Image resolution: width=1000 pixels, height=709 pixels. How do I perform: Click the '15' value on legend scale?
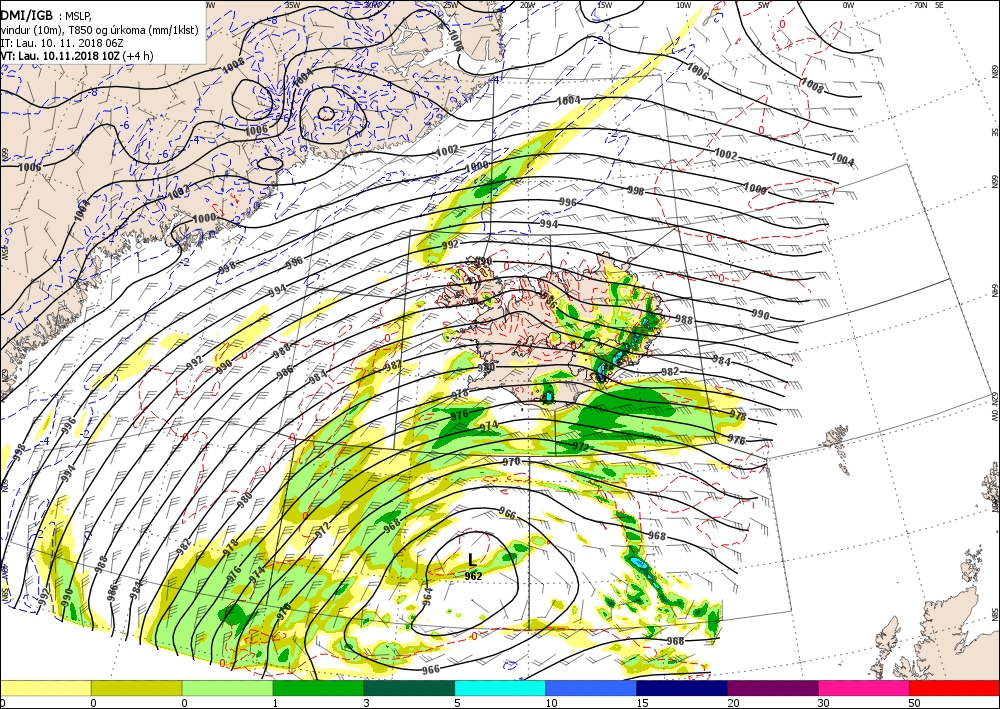point(642,703)
